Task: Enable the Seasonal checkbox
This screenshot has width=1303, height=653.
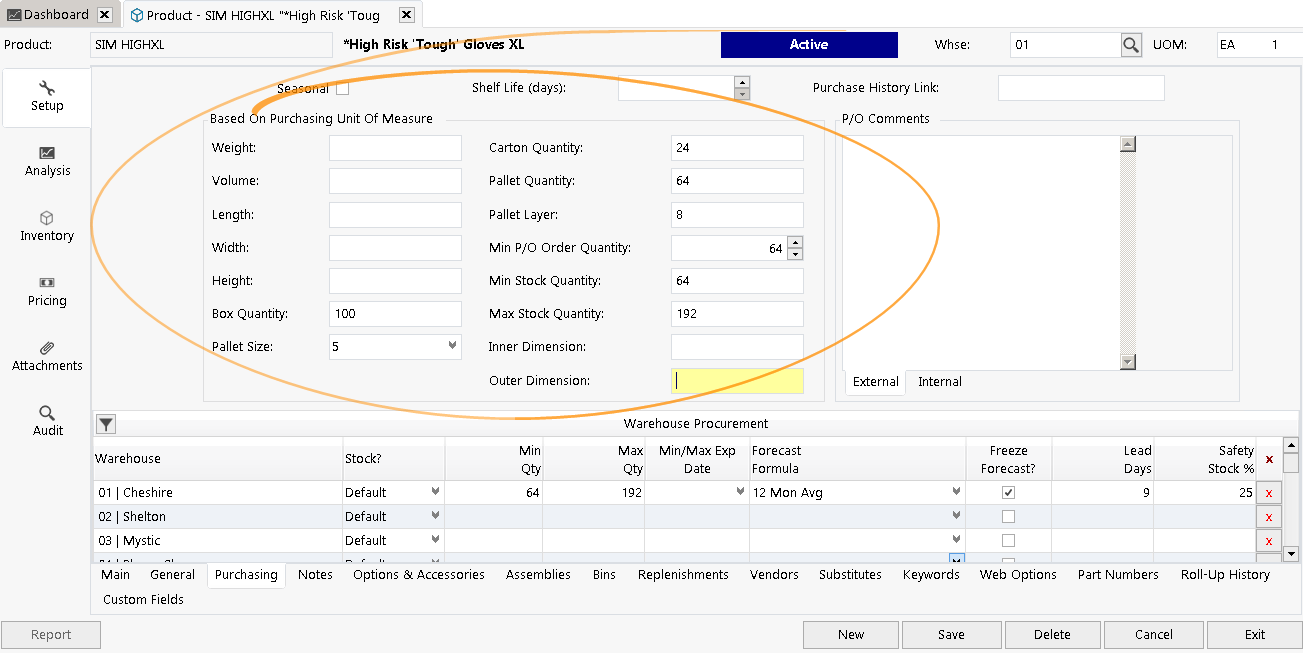Action: coord(343,89)
